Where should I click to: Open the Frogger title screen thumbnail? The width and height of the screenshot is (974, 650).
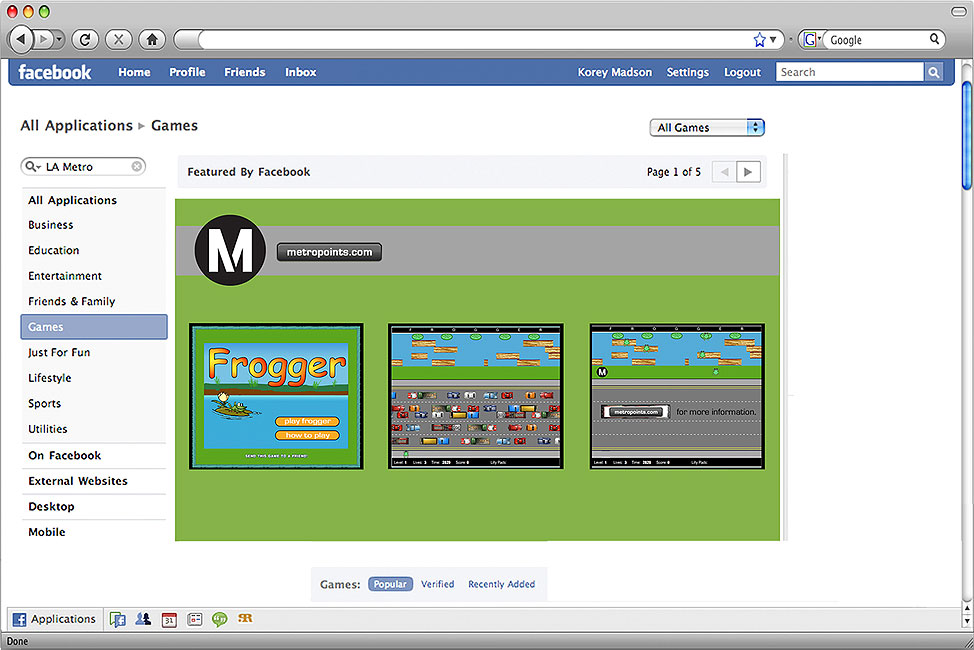tap(276, 396)
